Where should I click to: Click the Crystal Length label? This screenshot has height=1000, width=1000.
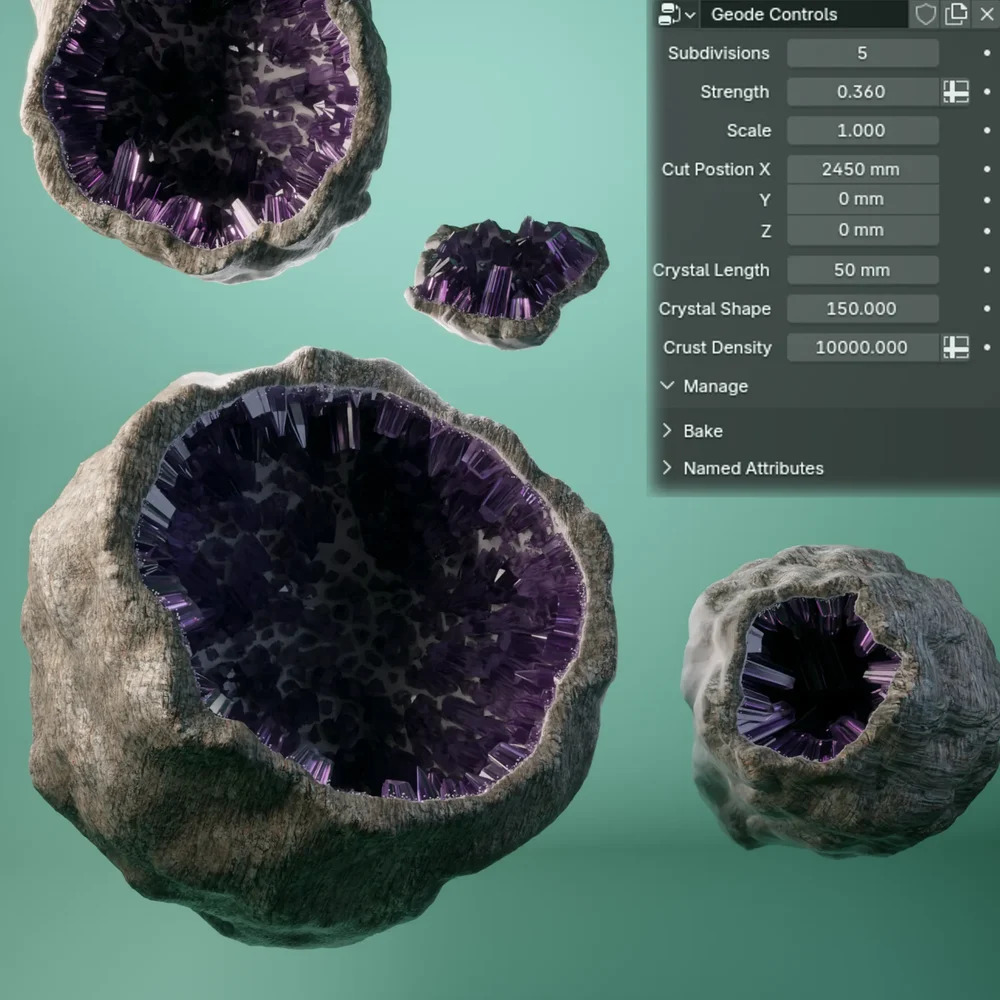(x=711, y=270)
